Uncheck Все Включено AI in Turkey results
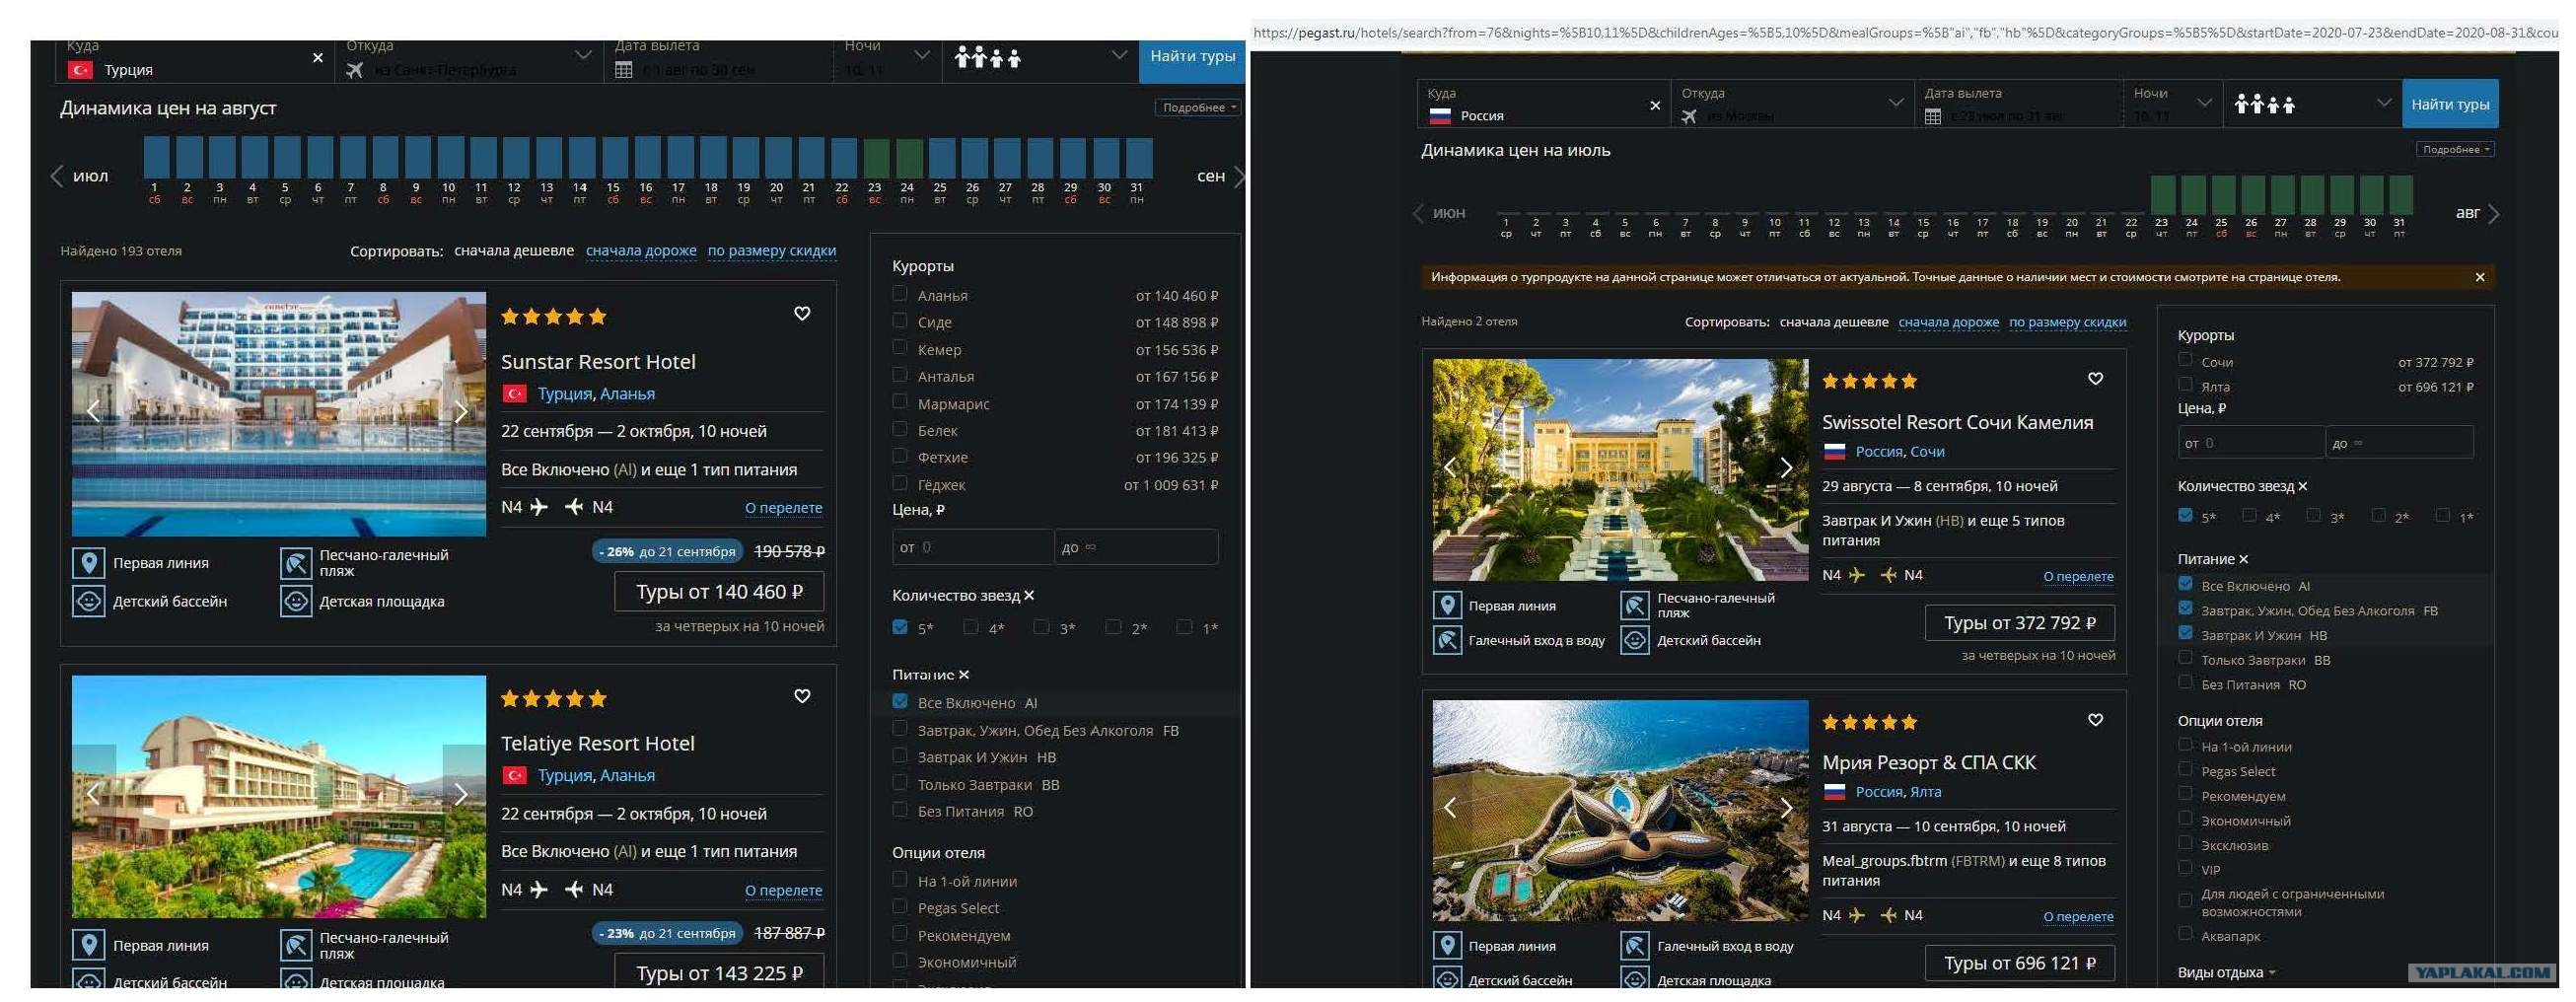The height and width of the screenshot is (1002, 2576). 900,702
